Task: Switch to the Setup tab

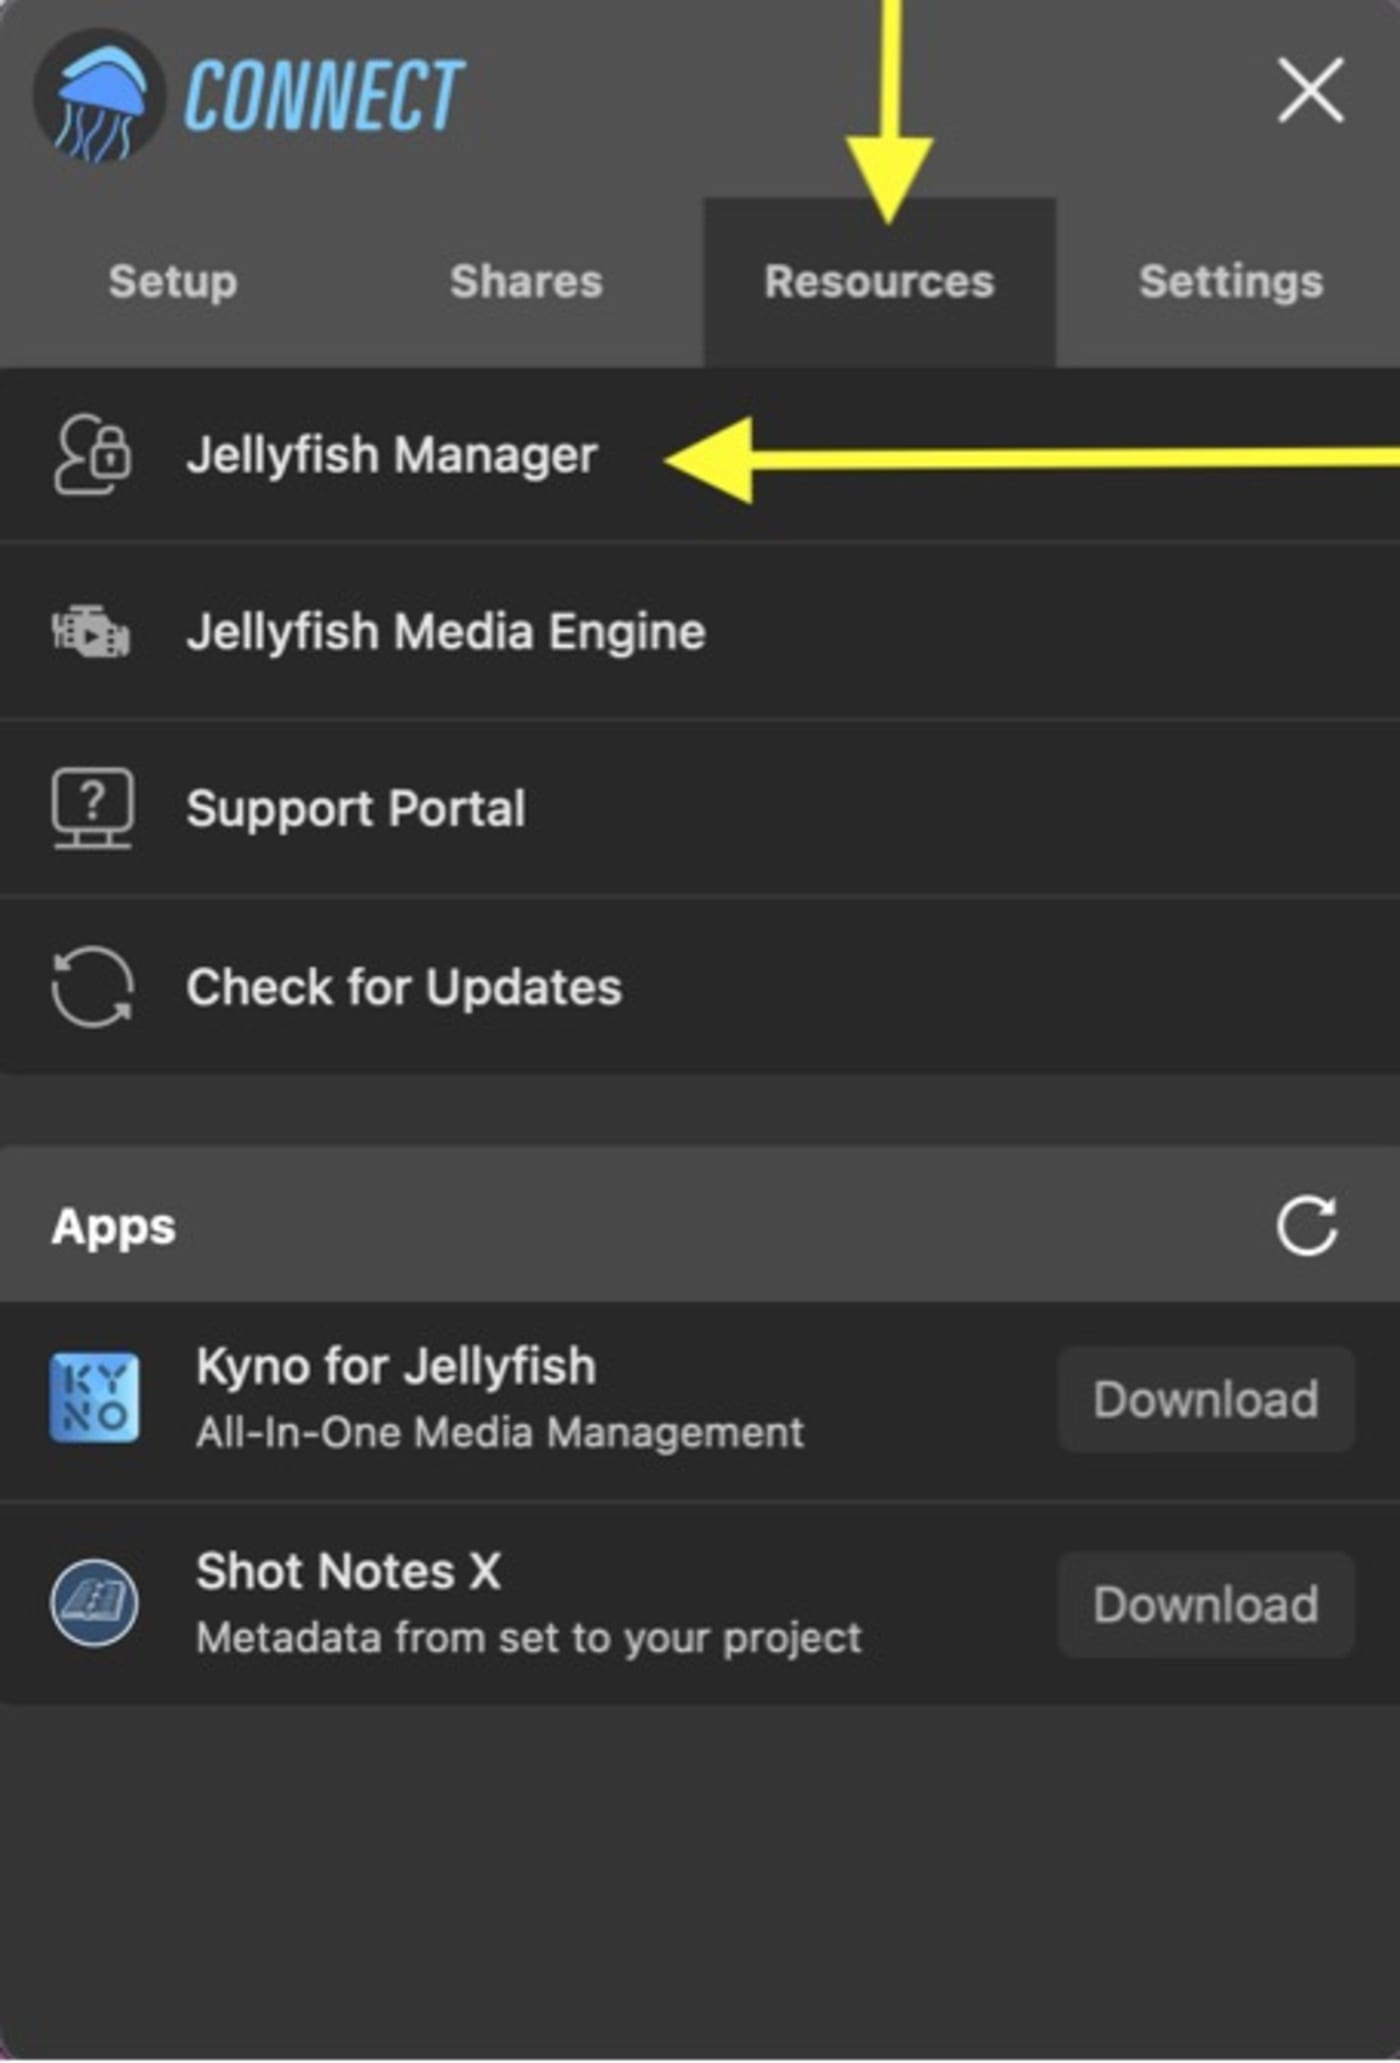Action: [x=173, y=281]
